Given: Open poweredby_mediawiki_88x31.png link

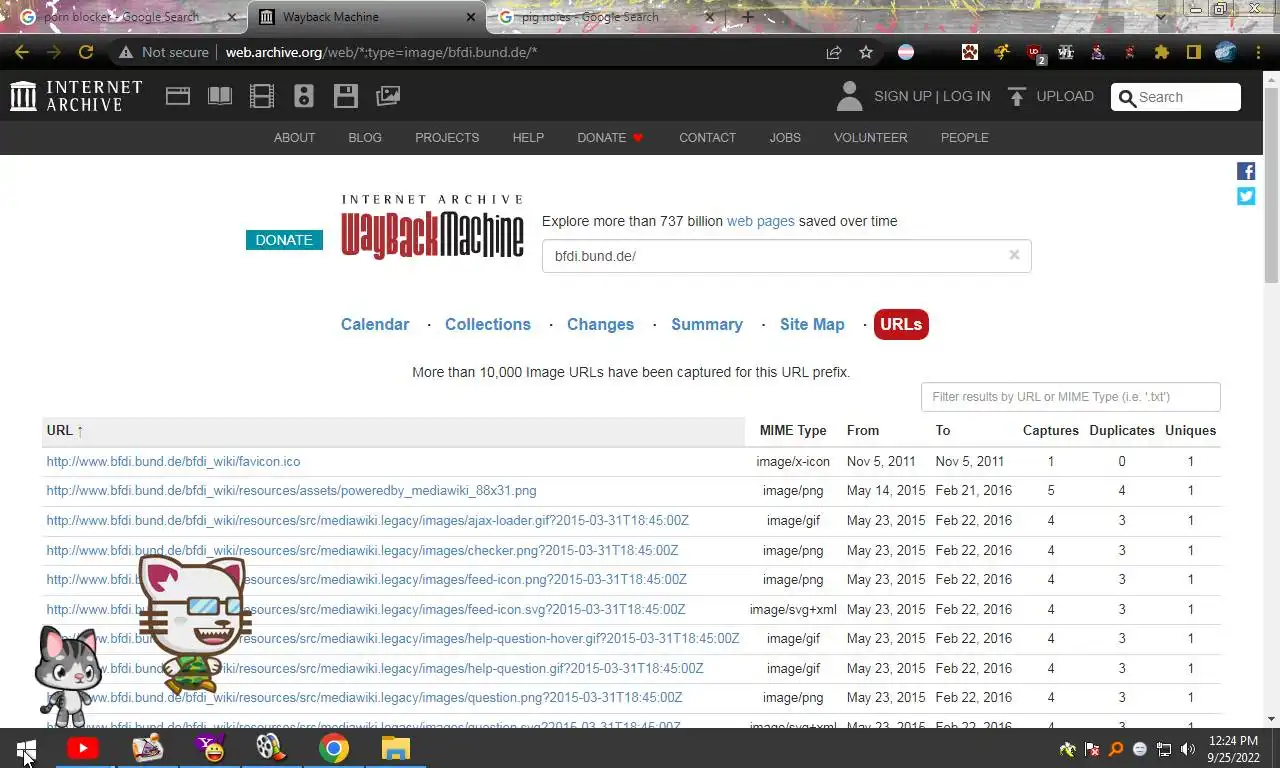Looking at the screenshot, I should 291,491.
